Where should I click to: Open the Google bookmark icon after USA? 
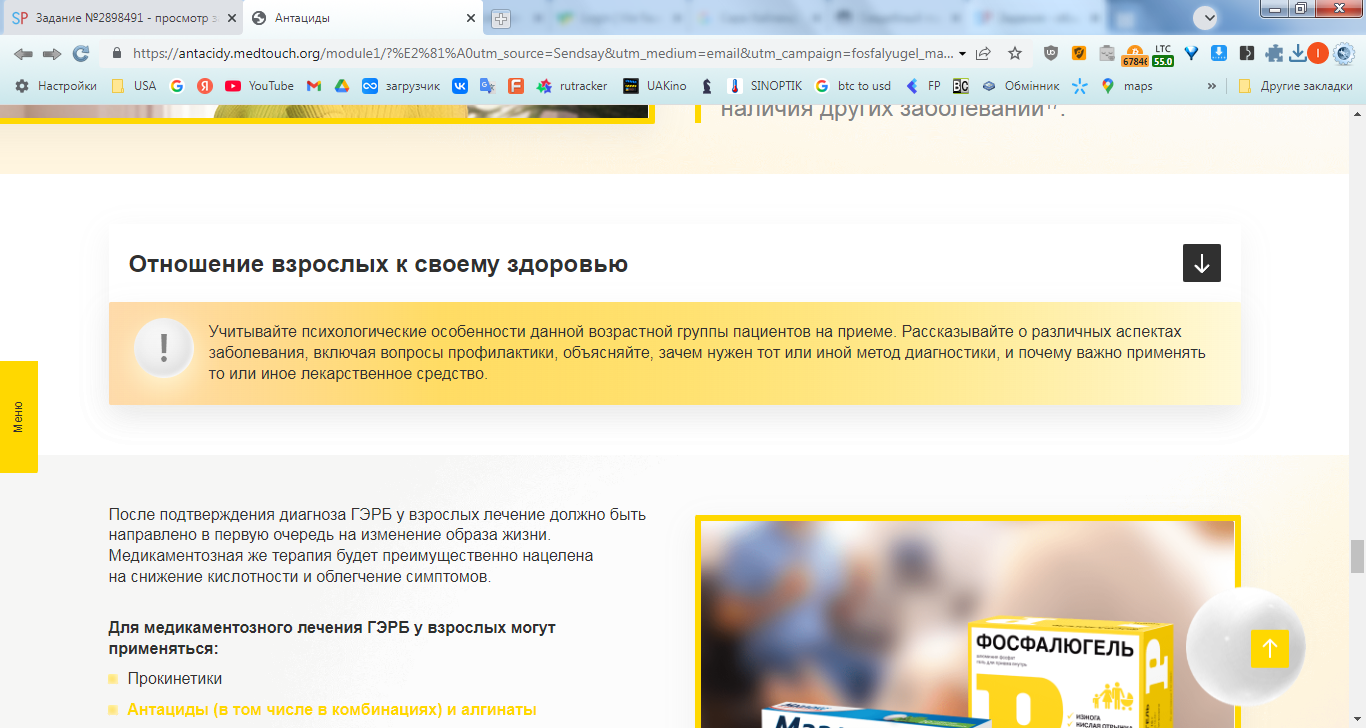click(x=177, y=86)
